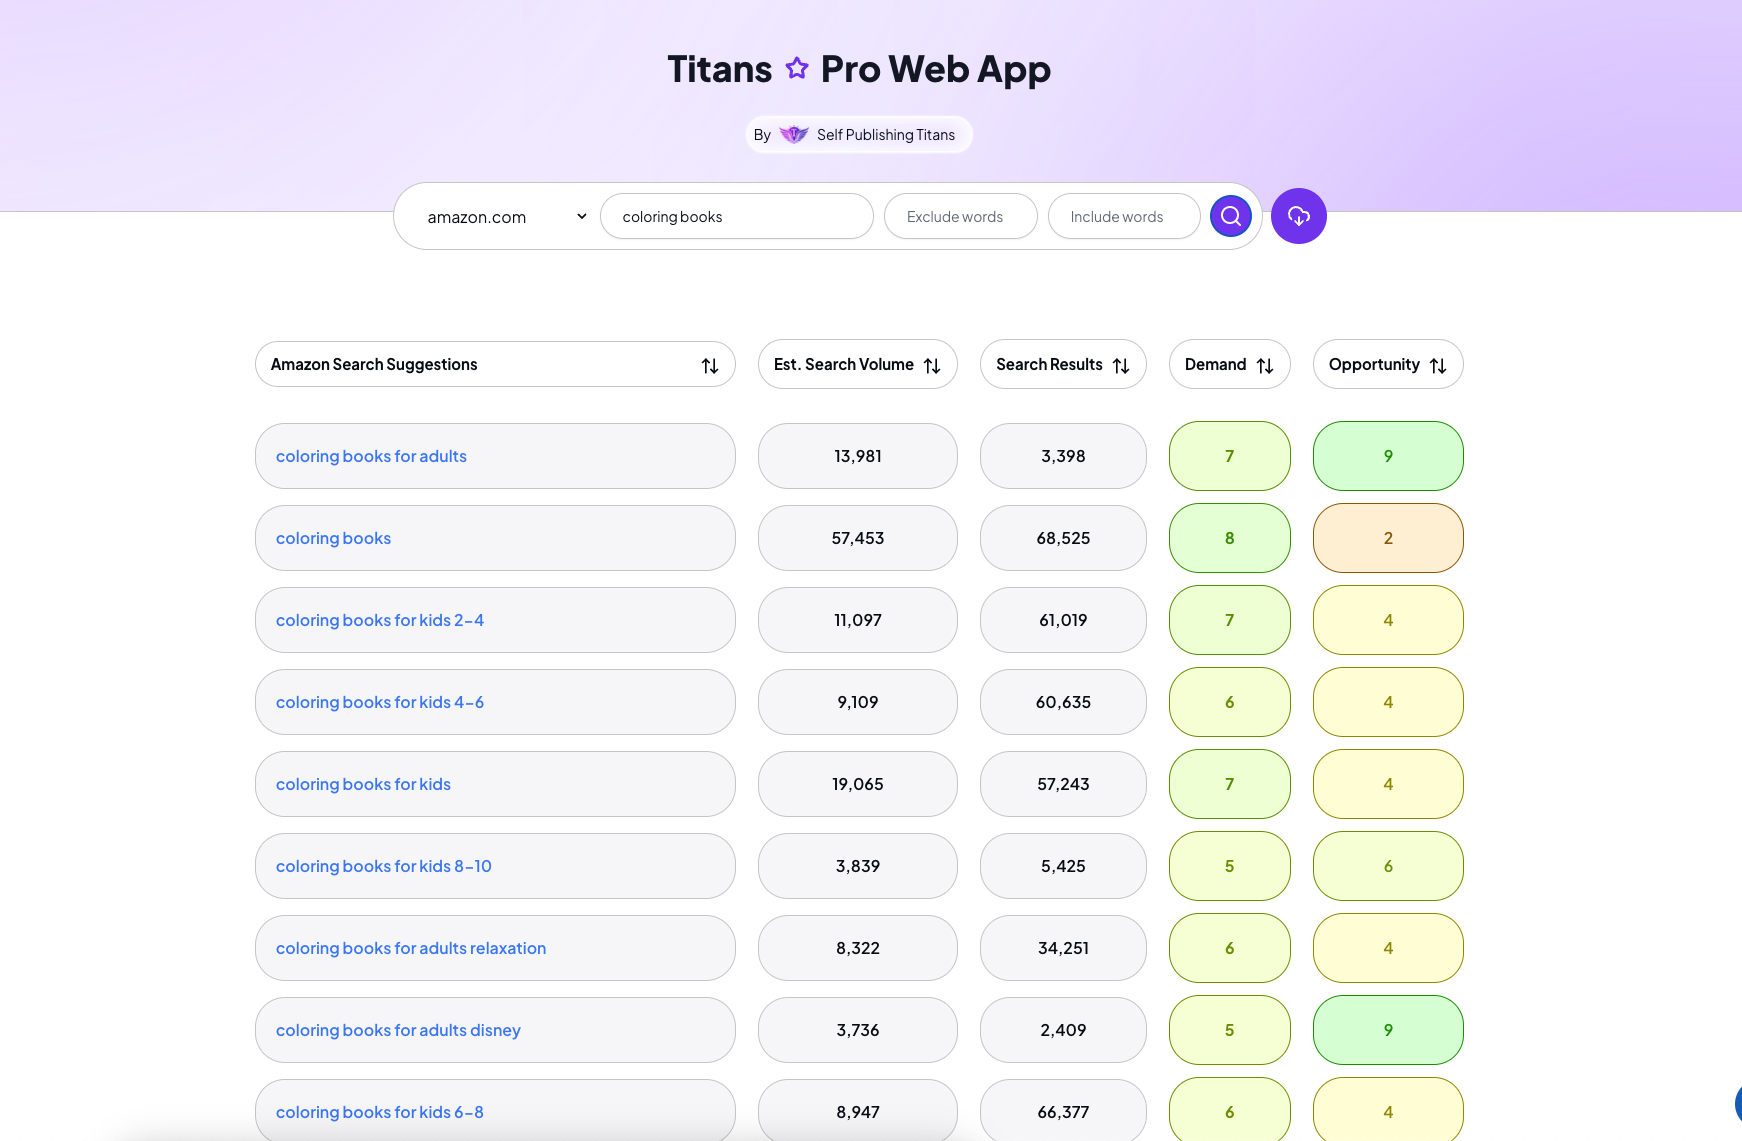
Task: Click the Include words field
Action: coord(1123,216)
